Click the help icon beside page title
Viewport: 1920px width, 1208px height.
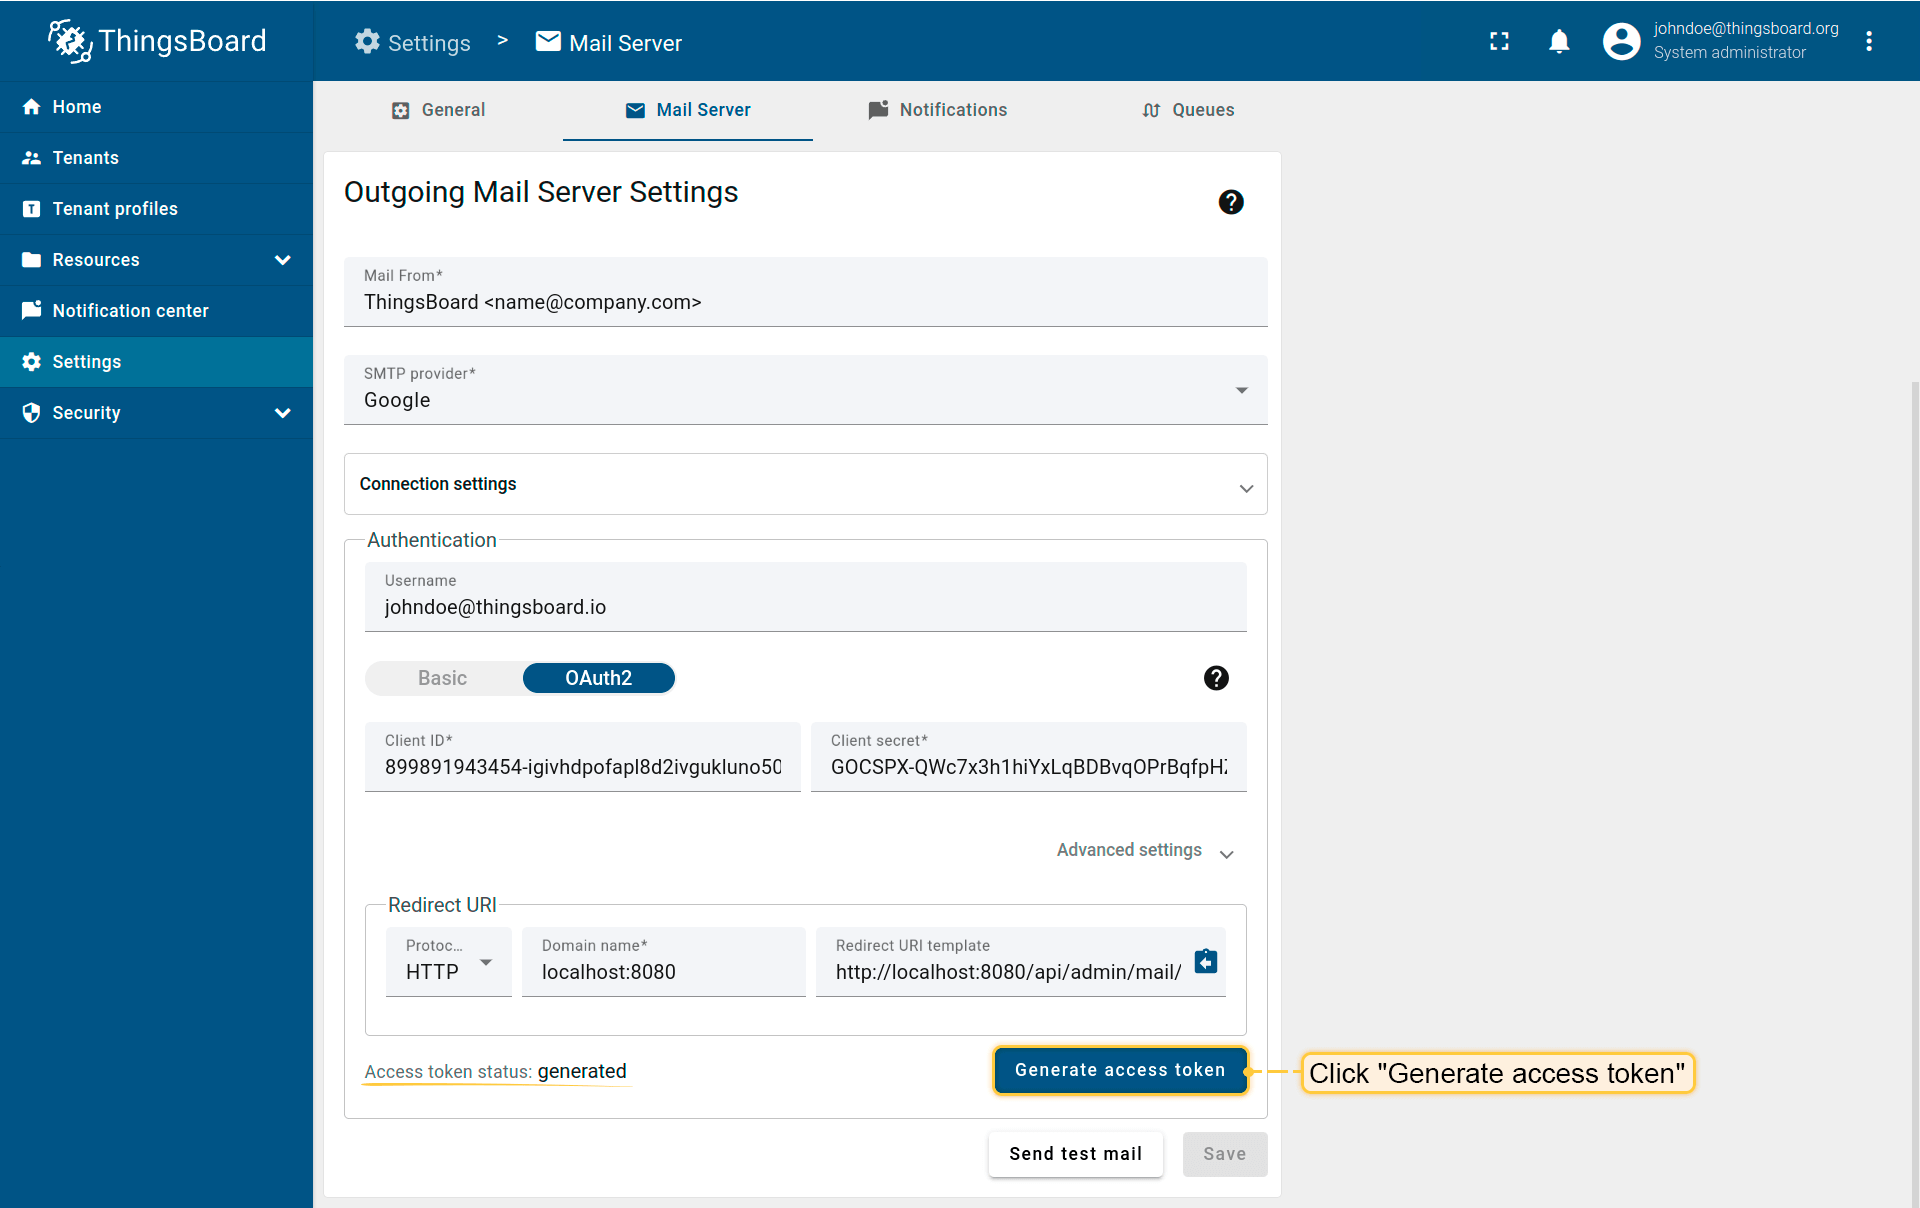click(1230, 202)
